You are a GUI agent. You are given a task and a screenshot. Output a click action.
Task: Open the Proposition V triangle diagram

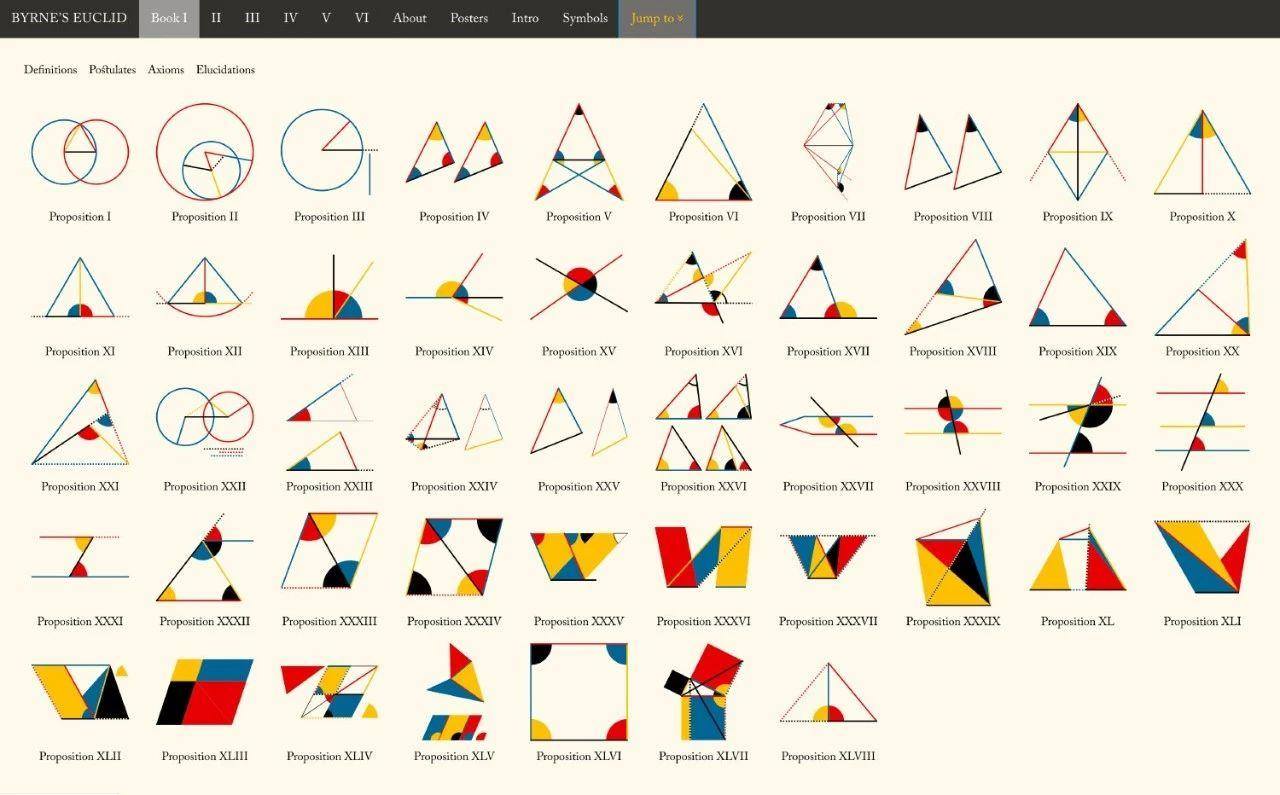[x=579, y=152]
